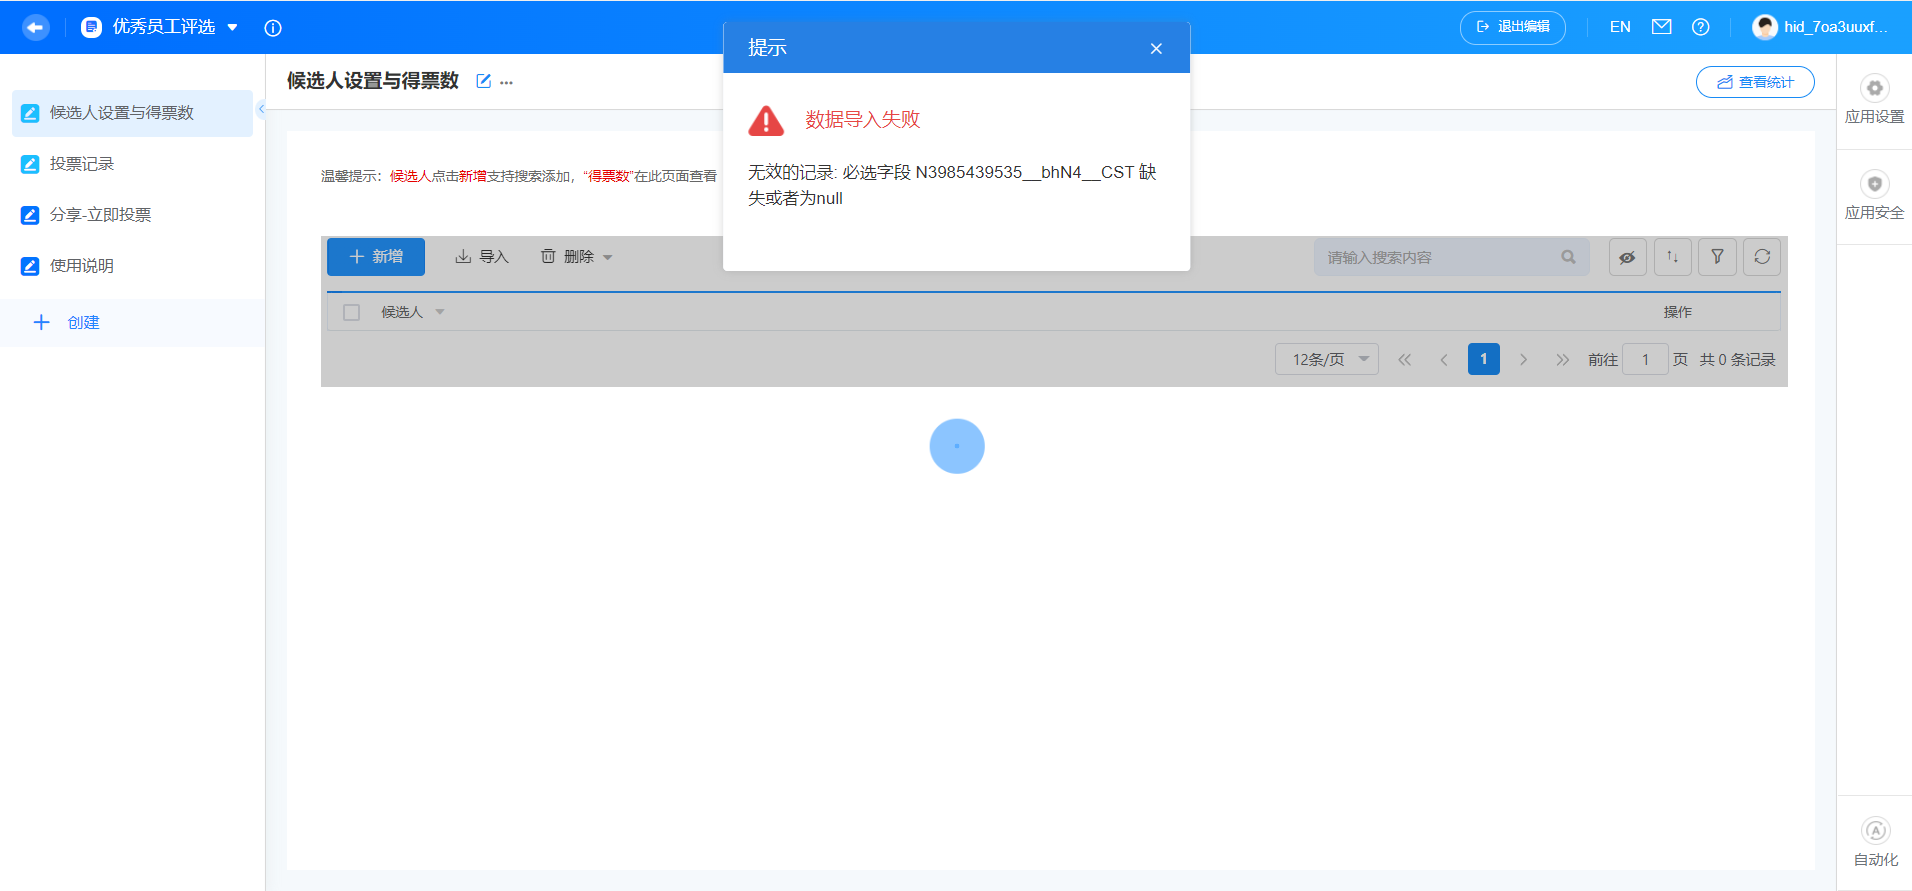This screenshot has height=891, width=1912.
Task: Click the back arrow icon in header
Action: click(36, 27)
